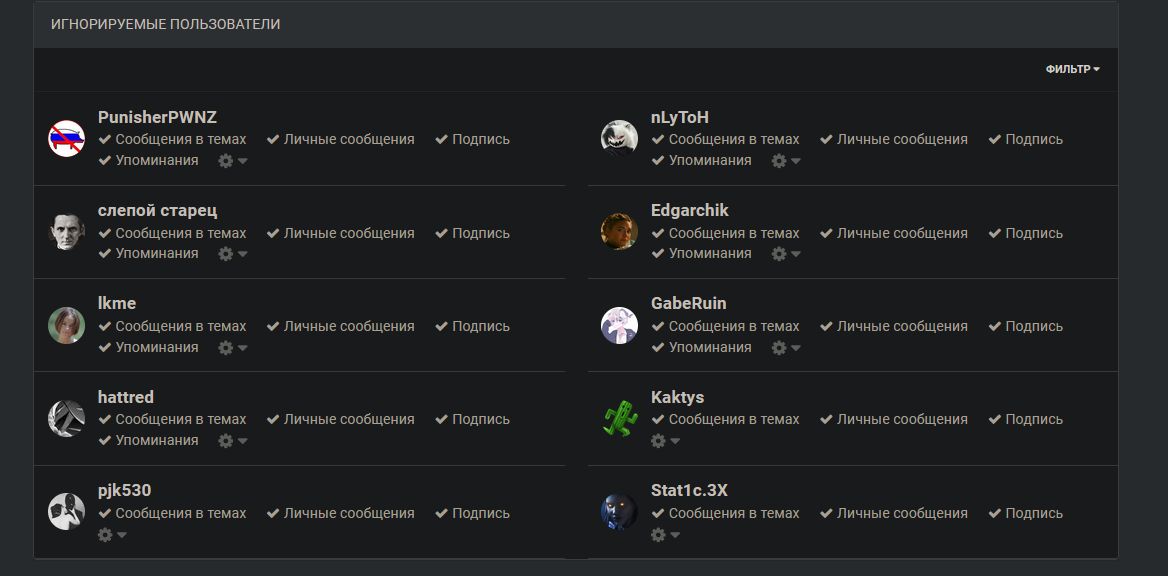Click the gear icon for Stat1c.3X
This screenshot has width=1168, height=576.
[664, 535]
